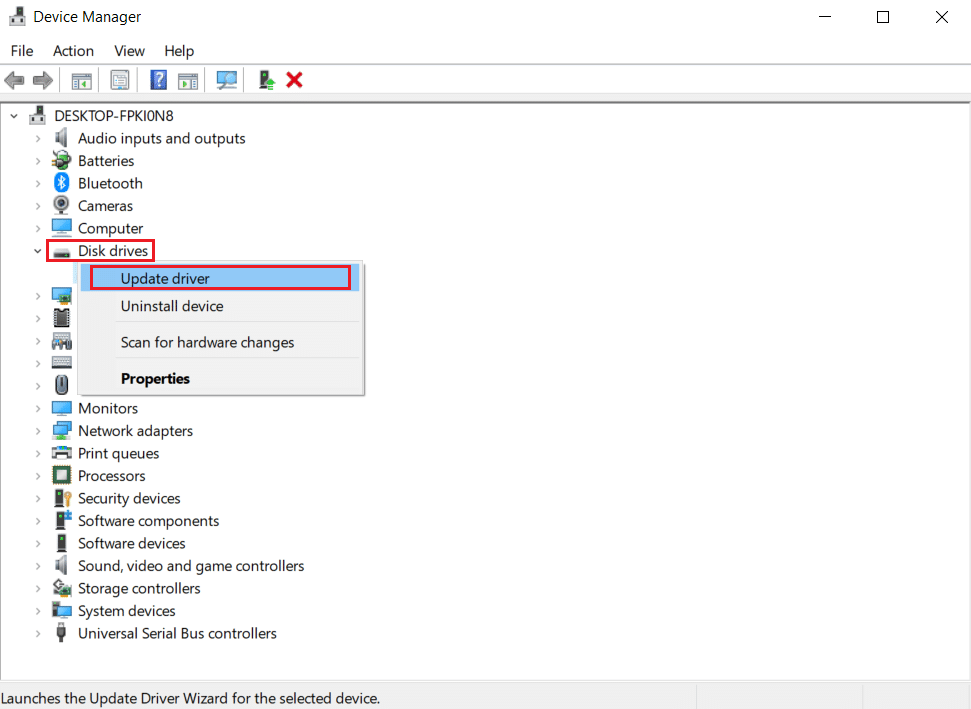
Task: Click the DESKTOP-FPKI0N8 computer icon
Action: [38, 115]
